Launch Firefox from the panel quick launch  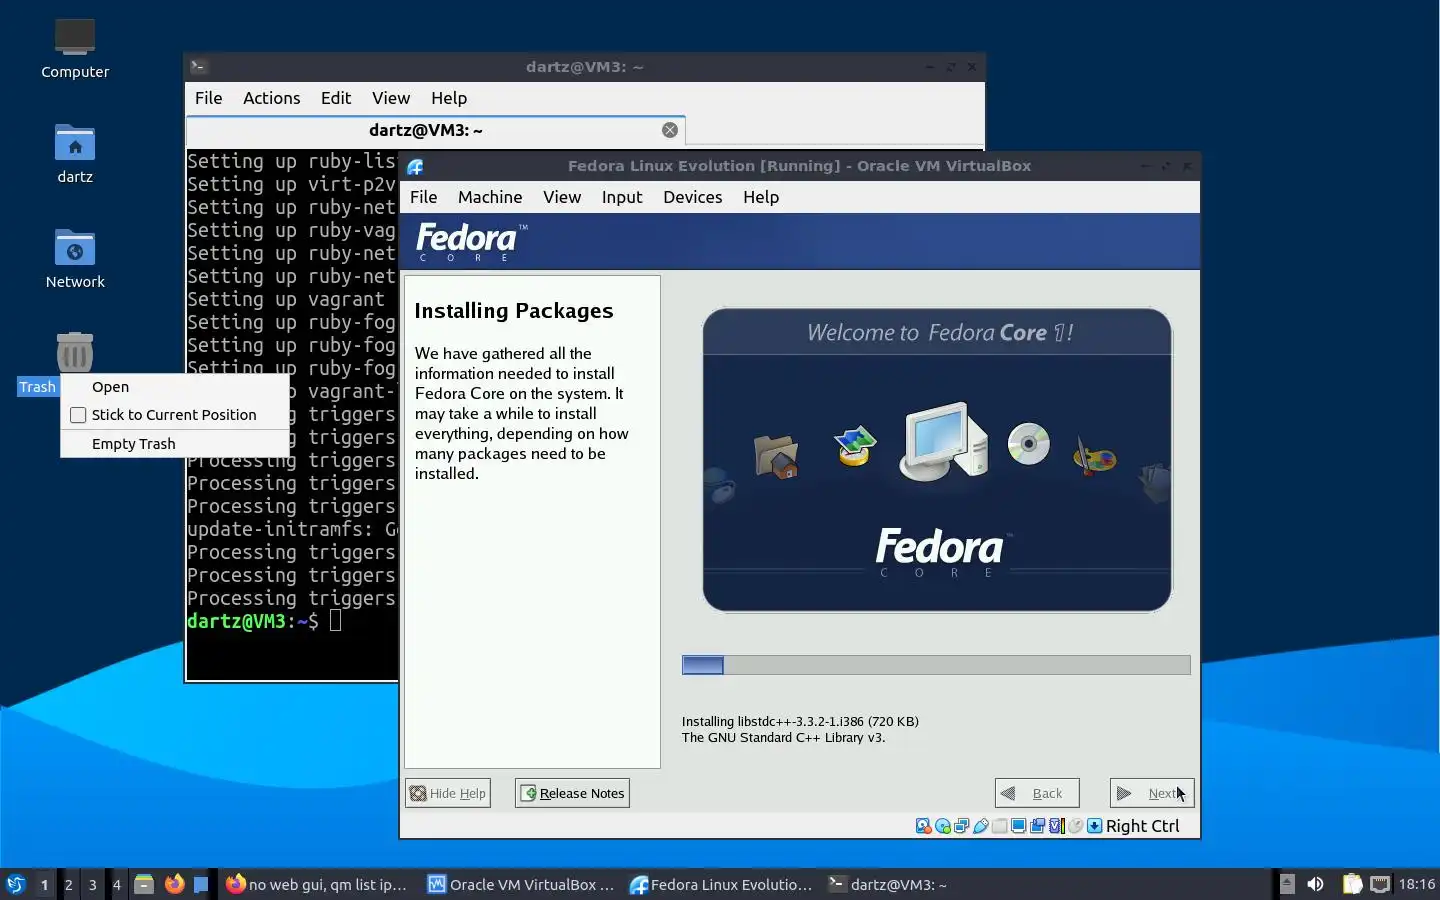174,884
